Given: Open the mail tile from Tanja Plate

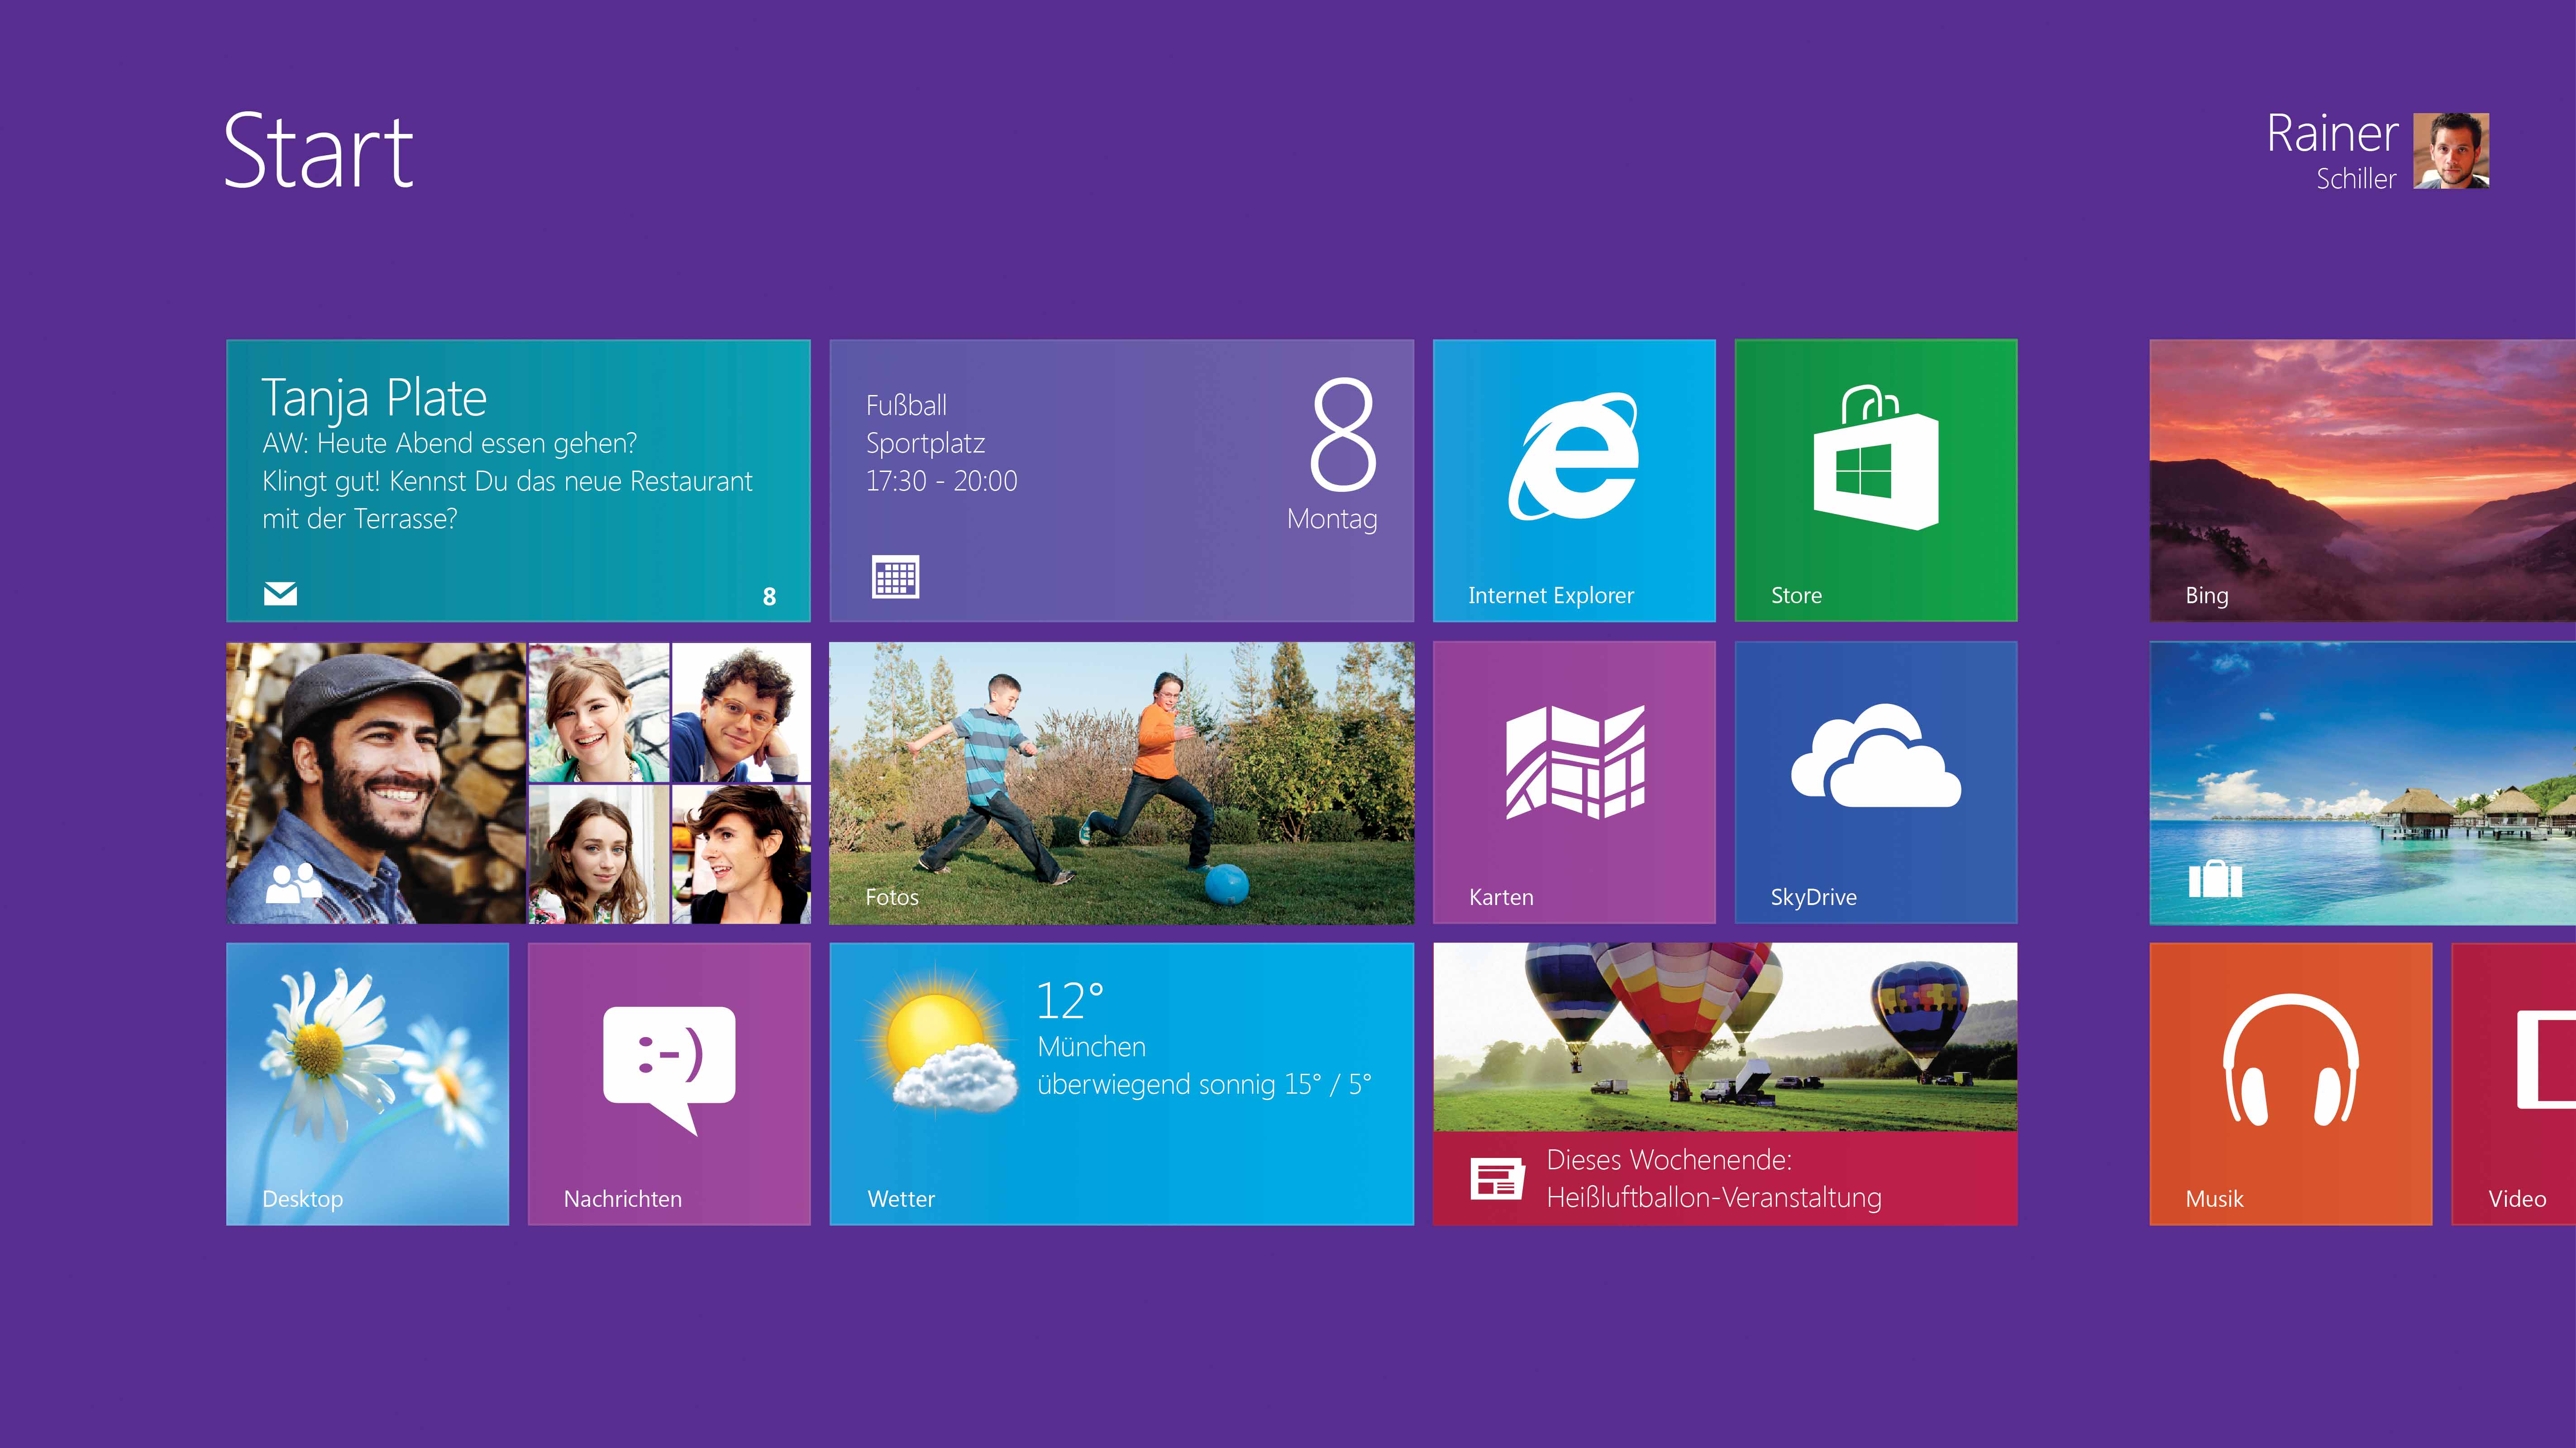Looking at the screenshot, I should (518, 480).
